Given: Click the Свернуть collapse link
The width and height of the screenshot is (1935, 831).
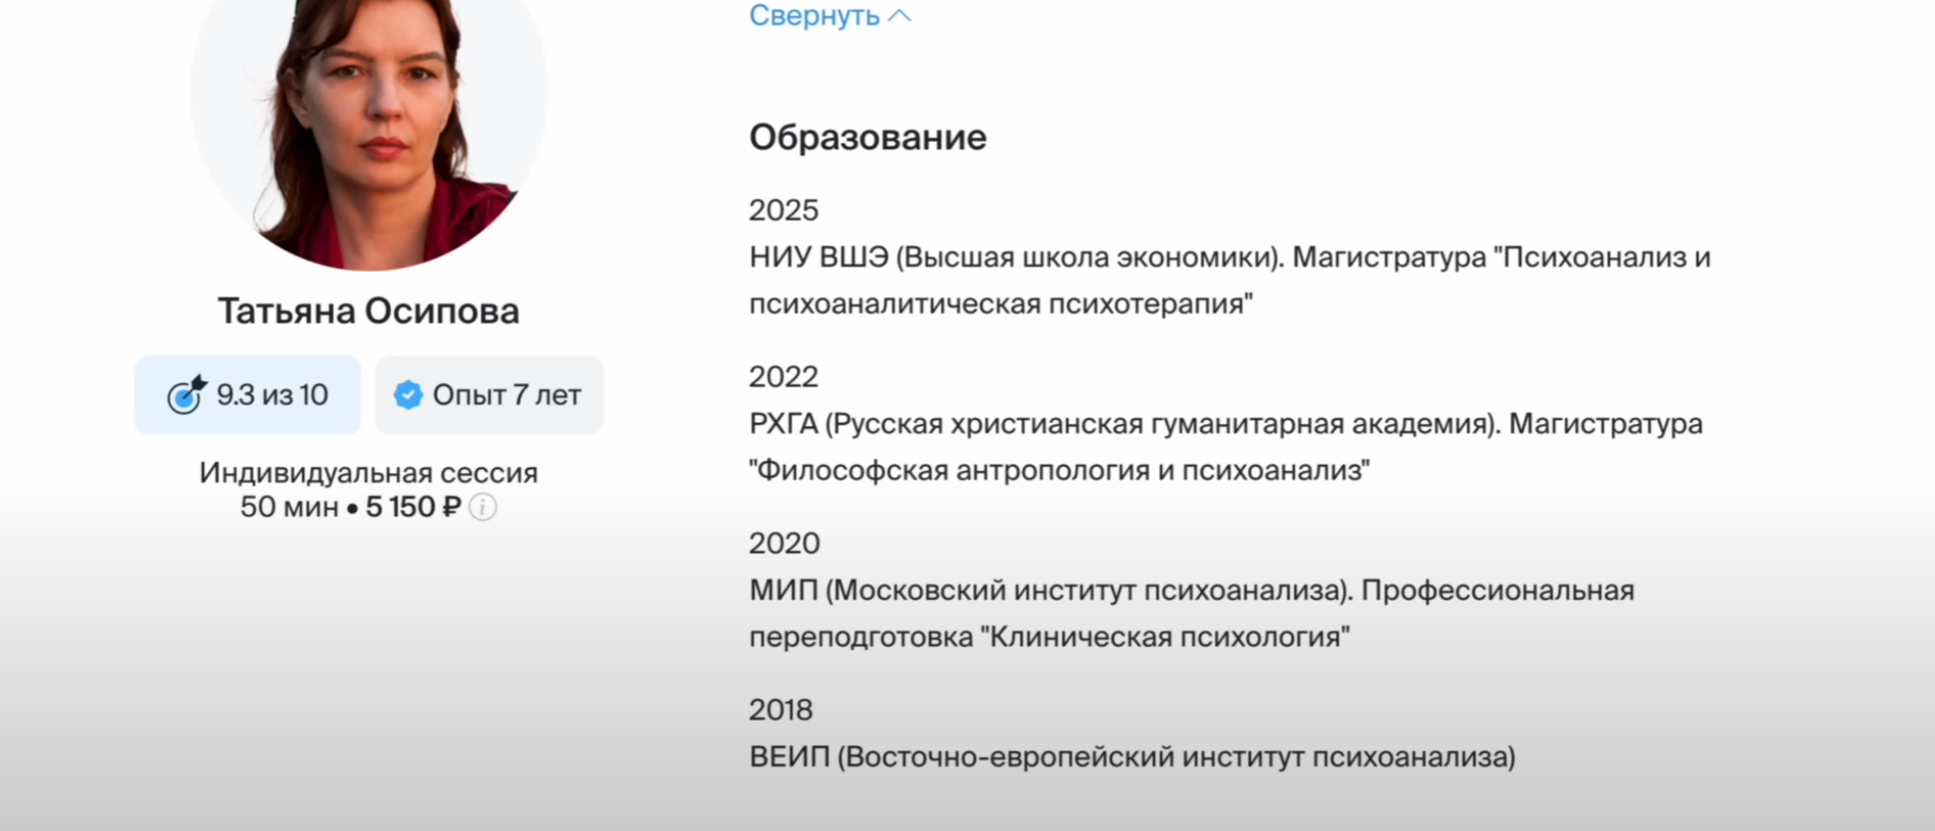Looking at the screenshot, I should (x=814, y=16).
